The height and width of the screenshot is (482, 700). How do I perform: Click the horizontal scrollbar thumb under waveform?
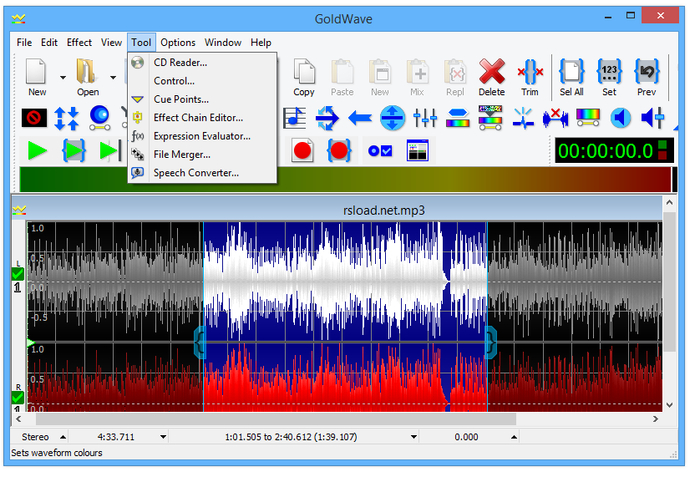point(276,419)
